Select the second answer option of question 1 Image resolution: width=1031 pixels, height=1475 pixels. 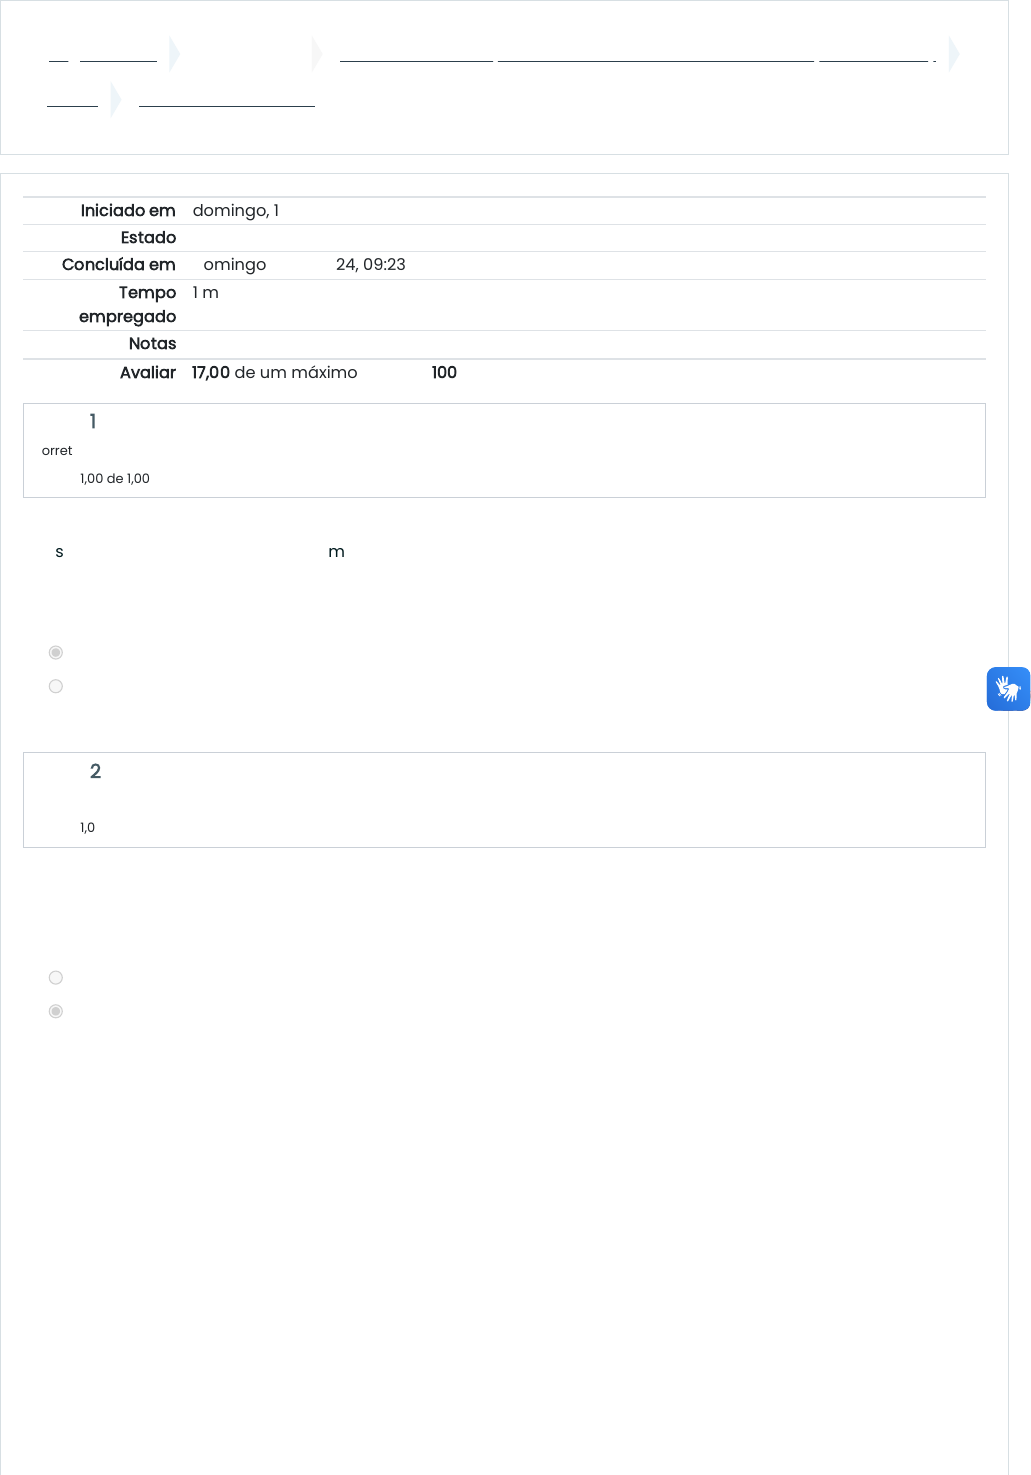click(x=56, y=686)
